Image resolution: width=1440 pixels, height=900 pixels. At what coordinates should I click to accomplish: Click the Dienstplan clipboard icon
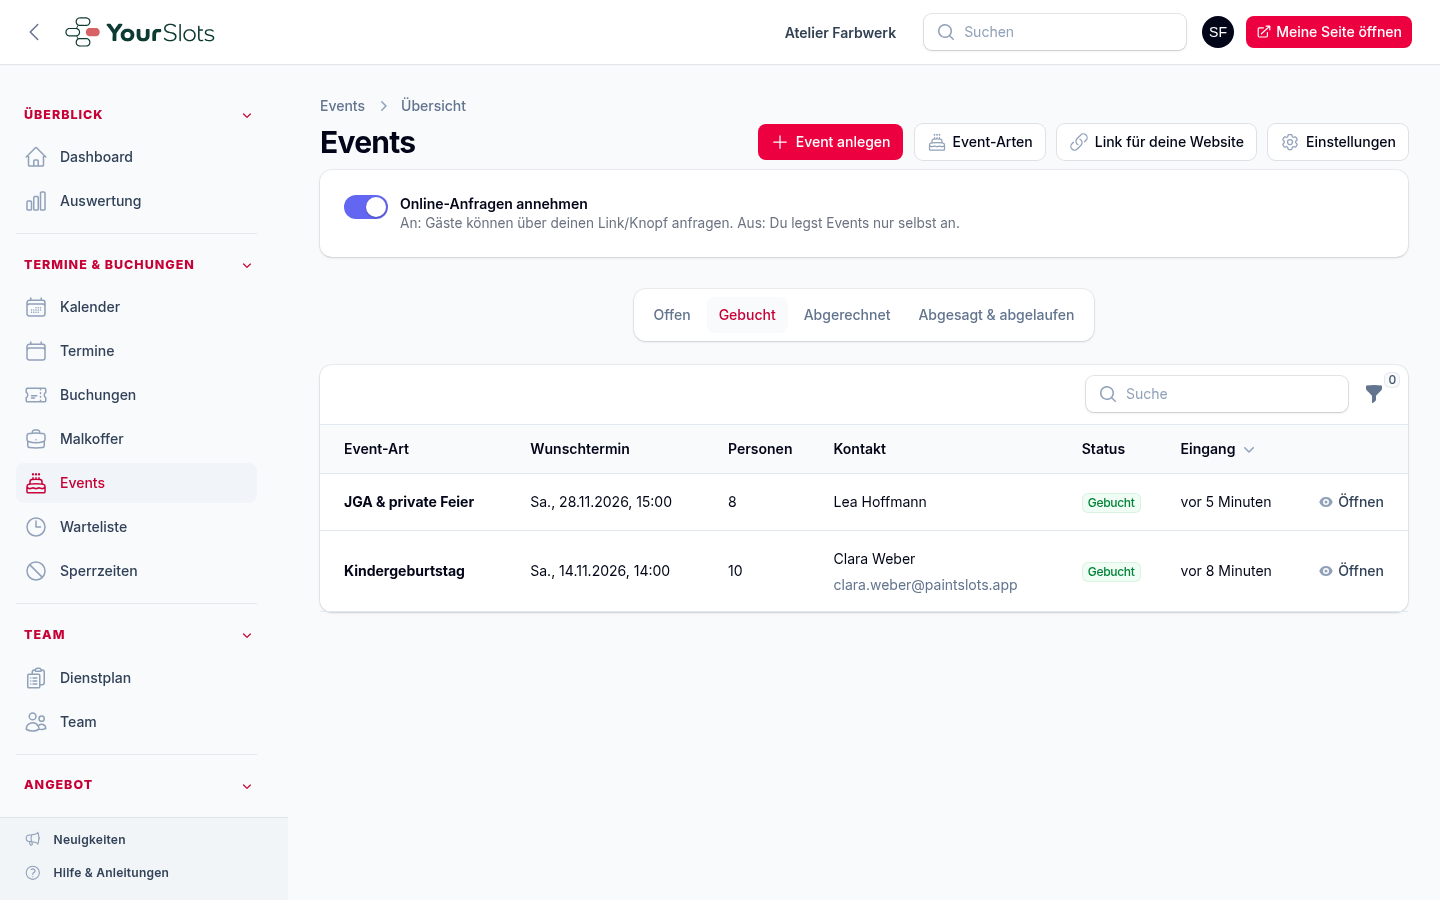pyautogui.click(x=36, y=678)
